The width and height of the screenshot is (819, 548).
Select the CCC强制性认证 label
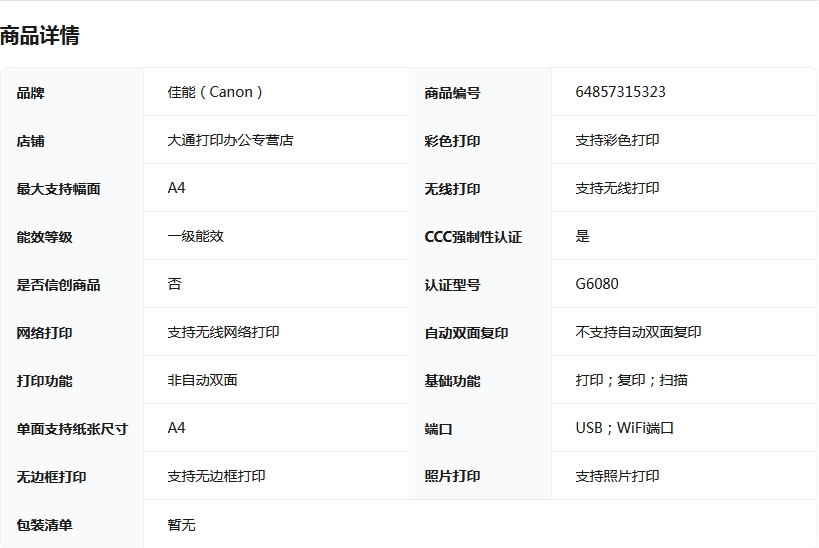[x=473, y=237]
